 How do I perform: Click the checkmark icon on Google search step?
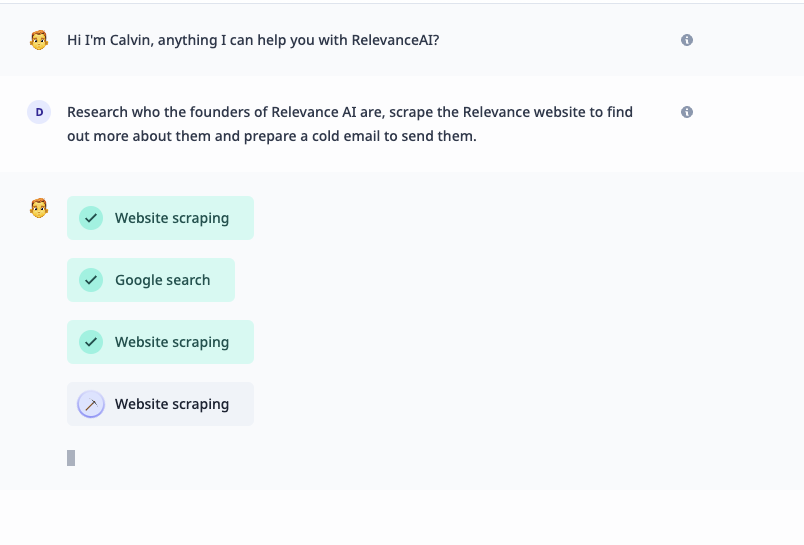click(91, 280)
